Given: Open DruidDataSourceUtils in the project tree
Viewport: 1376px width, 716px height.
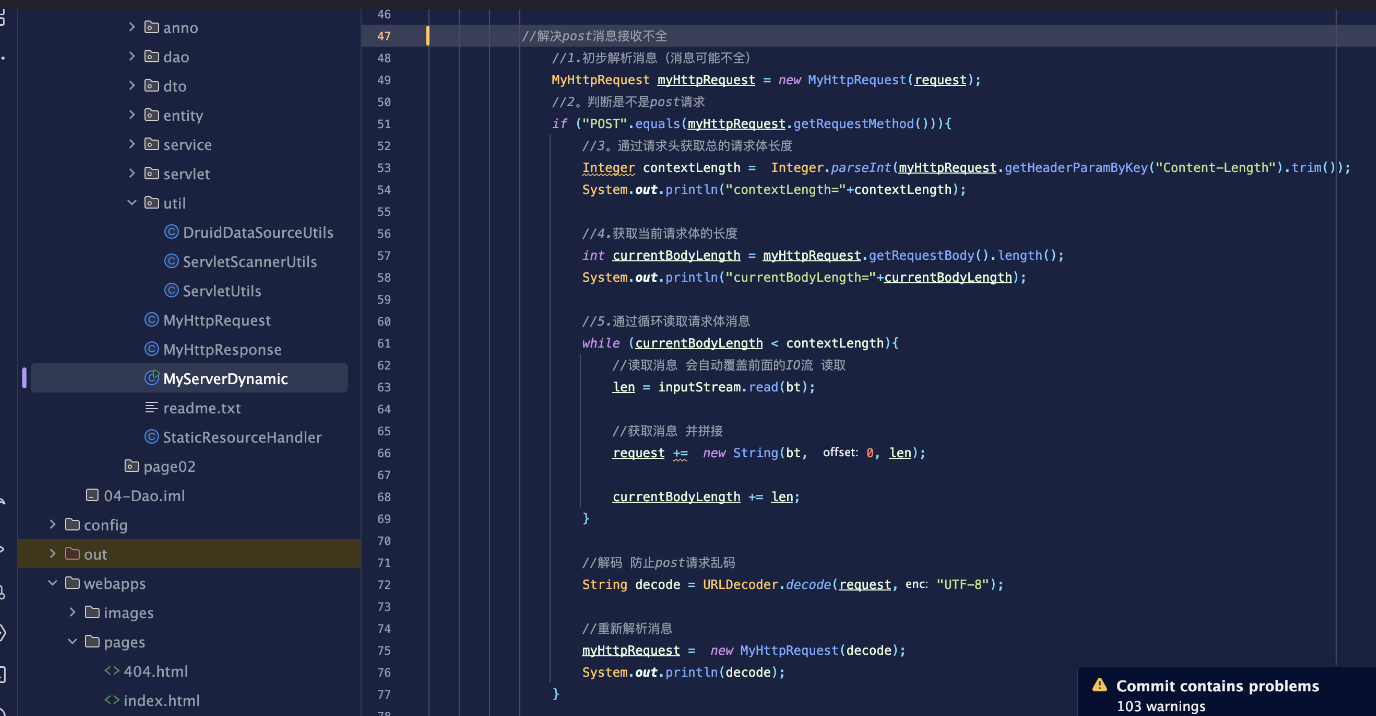Looking at the screenshot, I should click(x=258, y=232).
